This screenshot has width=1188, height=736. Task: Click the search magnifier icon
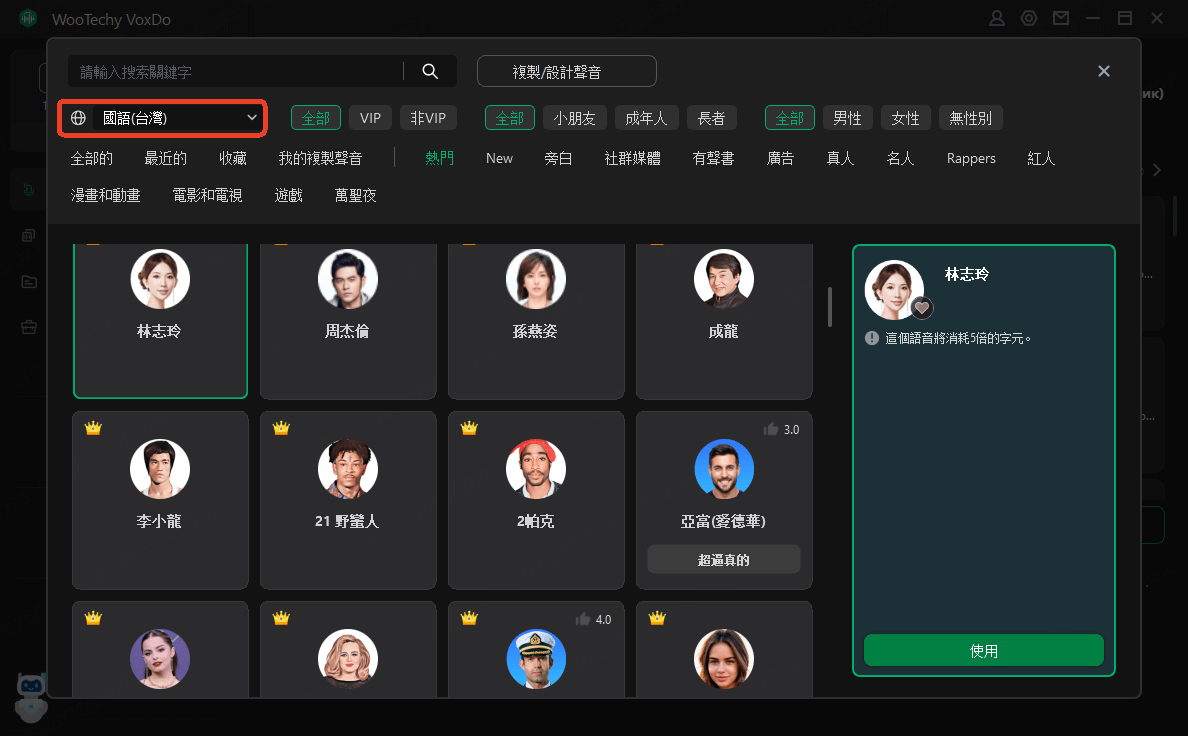point(430,71)
